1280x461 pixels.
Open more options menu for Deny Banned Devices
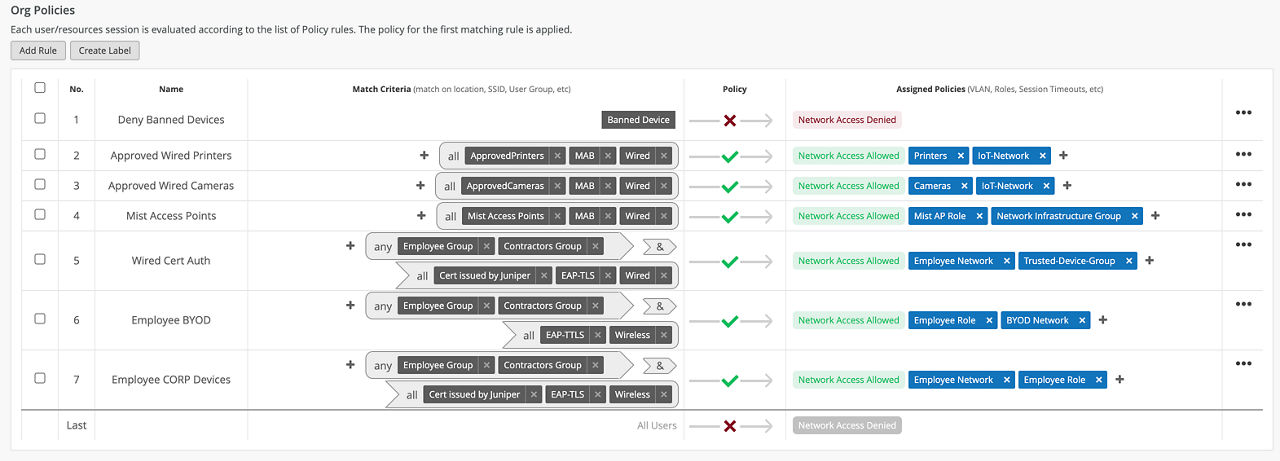tap(1243, 113)
